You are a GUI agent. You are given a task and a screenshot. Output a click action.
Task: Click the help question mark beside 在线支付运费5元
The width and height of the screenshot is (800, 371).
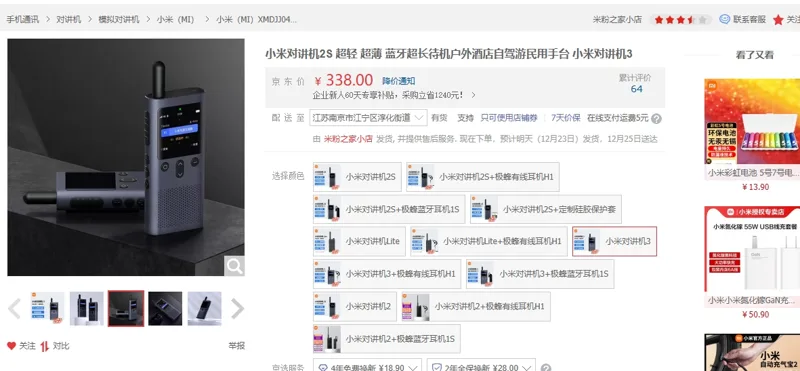(657, 119)
